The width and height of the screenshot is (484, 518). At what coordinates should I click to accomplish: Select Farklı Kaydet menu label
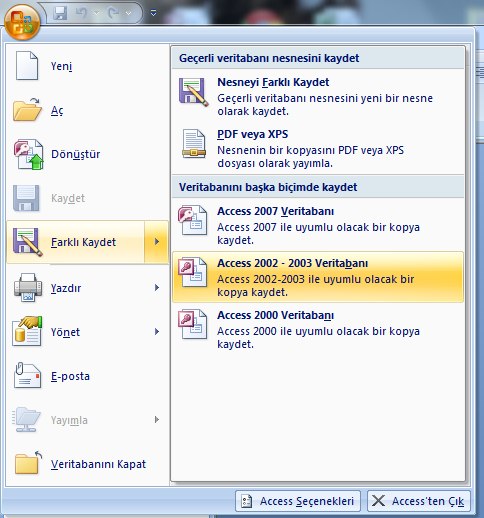pyautogui.click(x=83, y=242)
